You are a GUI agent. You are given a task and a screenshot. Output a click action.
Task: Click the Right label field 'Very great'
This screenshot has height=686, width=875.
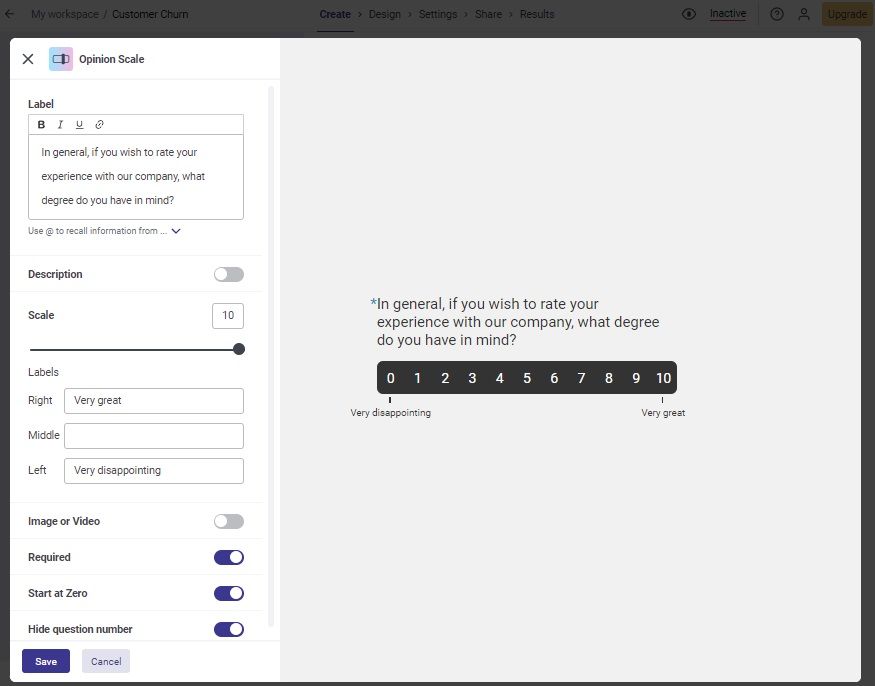click(154, 401)
